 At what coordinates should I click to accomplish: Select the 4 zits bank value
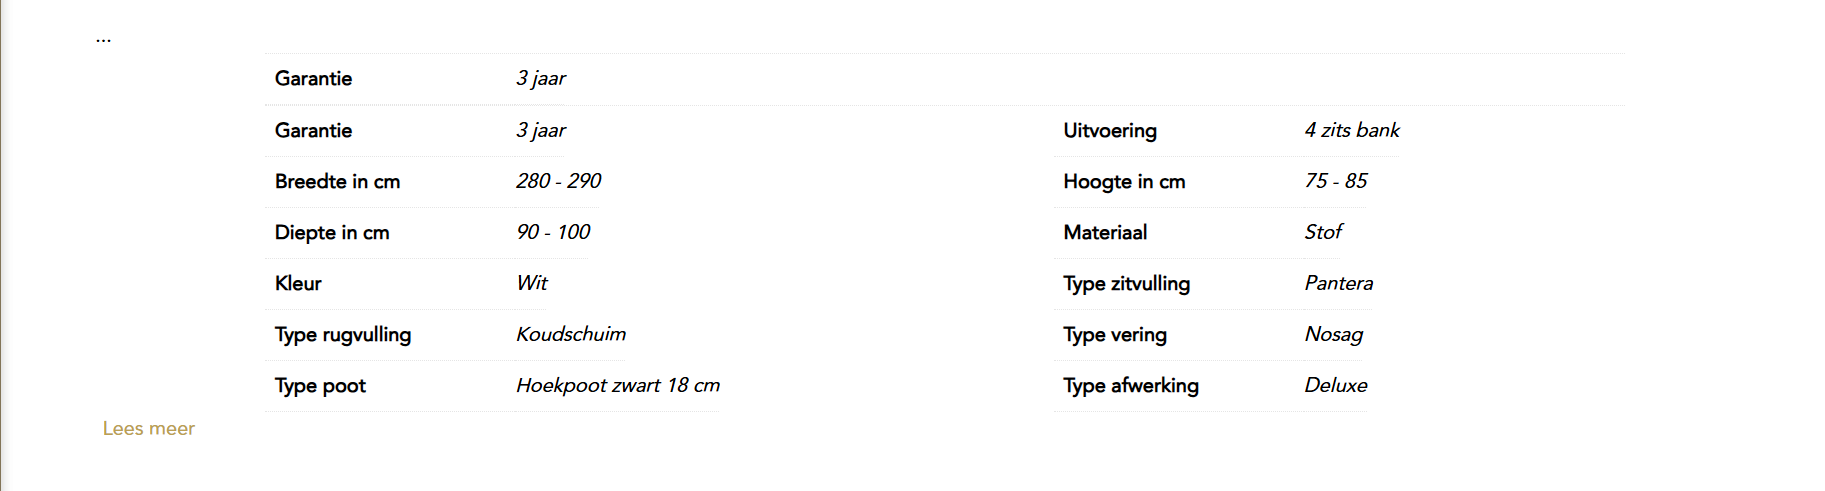(1352, 130)
